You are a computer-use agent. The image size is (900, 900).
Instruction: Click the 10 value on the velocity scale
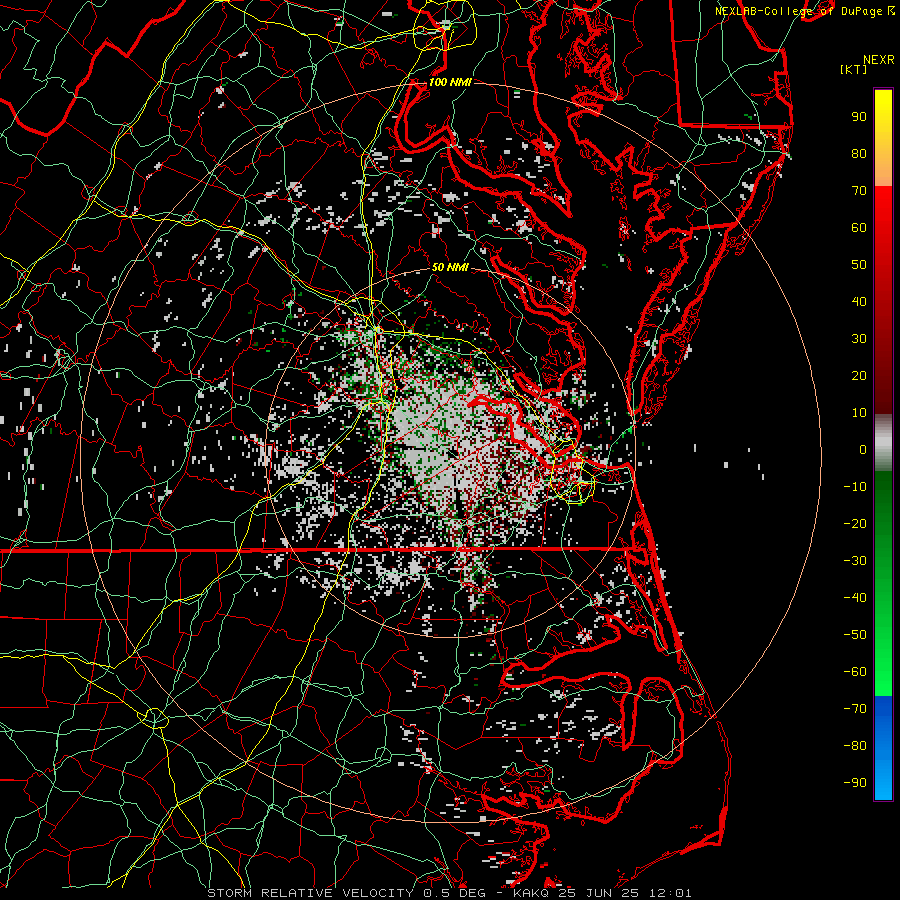859,413
